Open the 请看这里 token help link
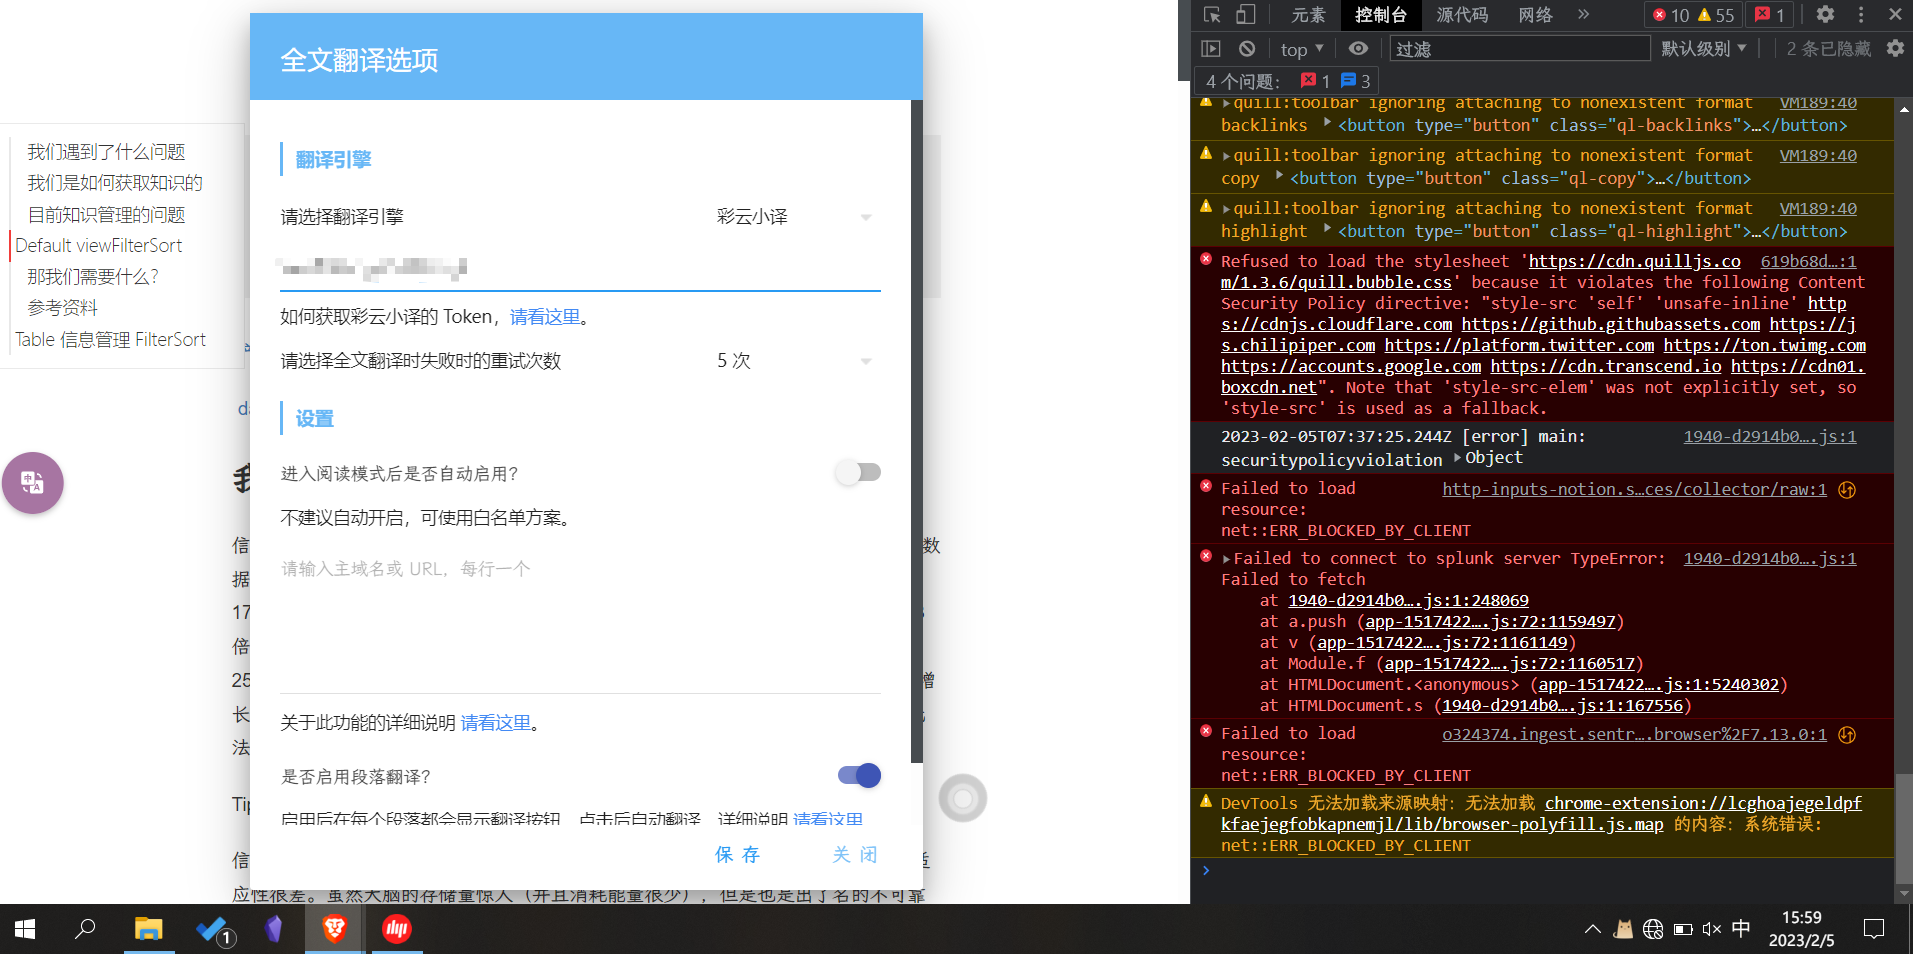Screen dimensions: 1913x954 click(x=542, y=317)
